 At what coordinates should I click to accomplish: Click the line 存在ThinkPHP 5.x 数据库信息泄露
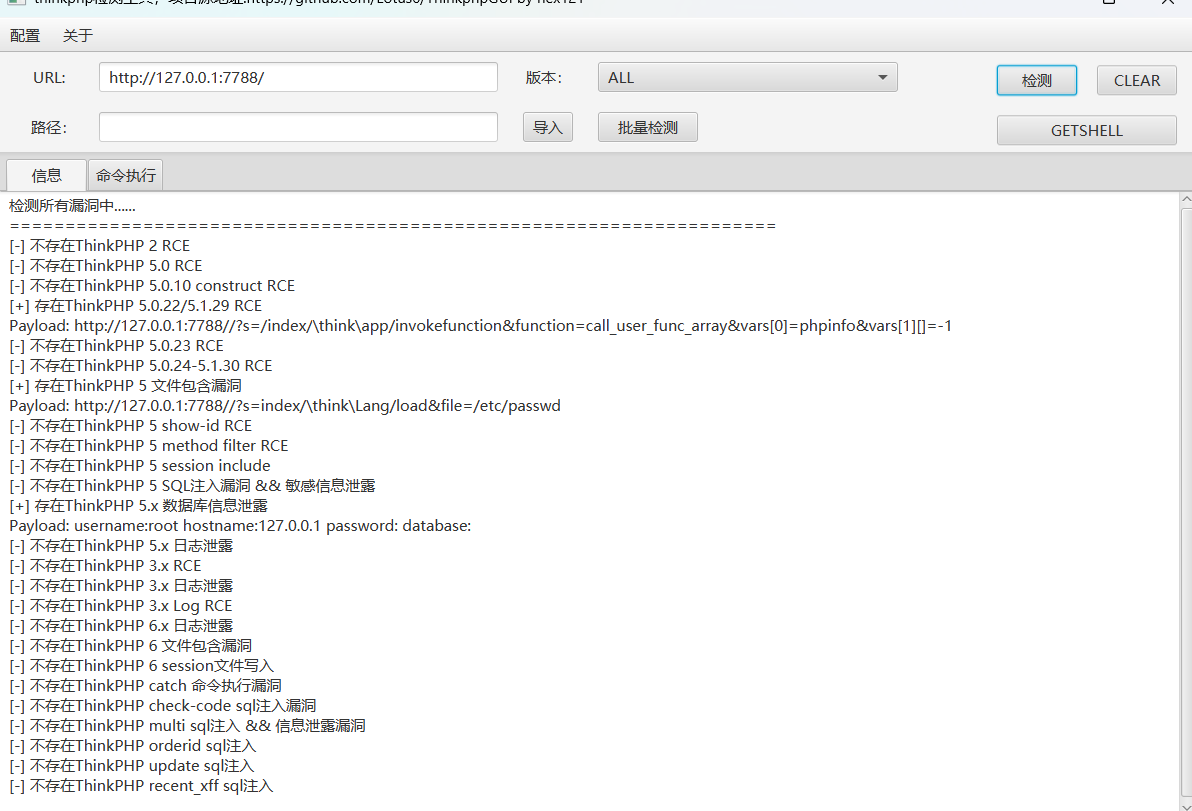tap(138, 506)
